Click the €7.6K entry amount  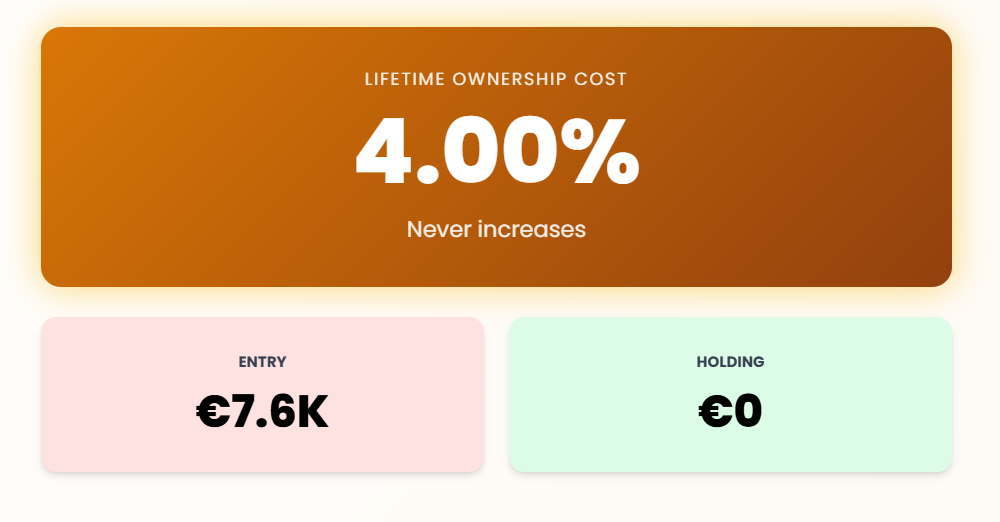point(263,412)
